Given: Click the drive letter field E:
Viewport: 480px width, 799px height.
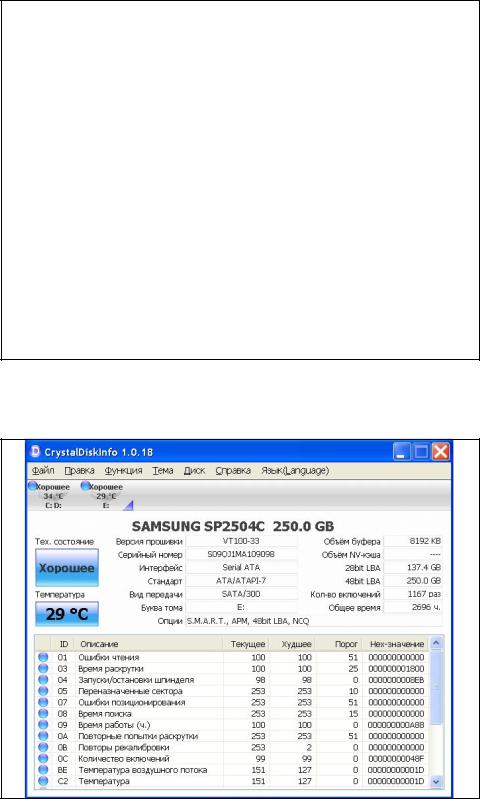Looking at the screenshot, I should click(242, 607).
